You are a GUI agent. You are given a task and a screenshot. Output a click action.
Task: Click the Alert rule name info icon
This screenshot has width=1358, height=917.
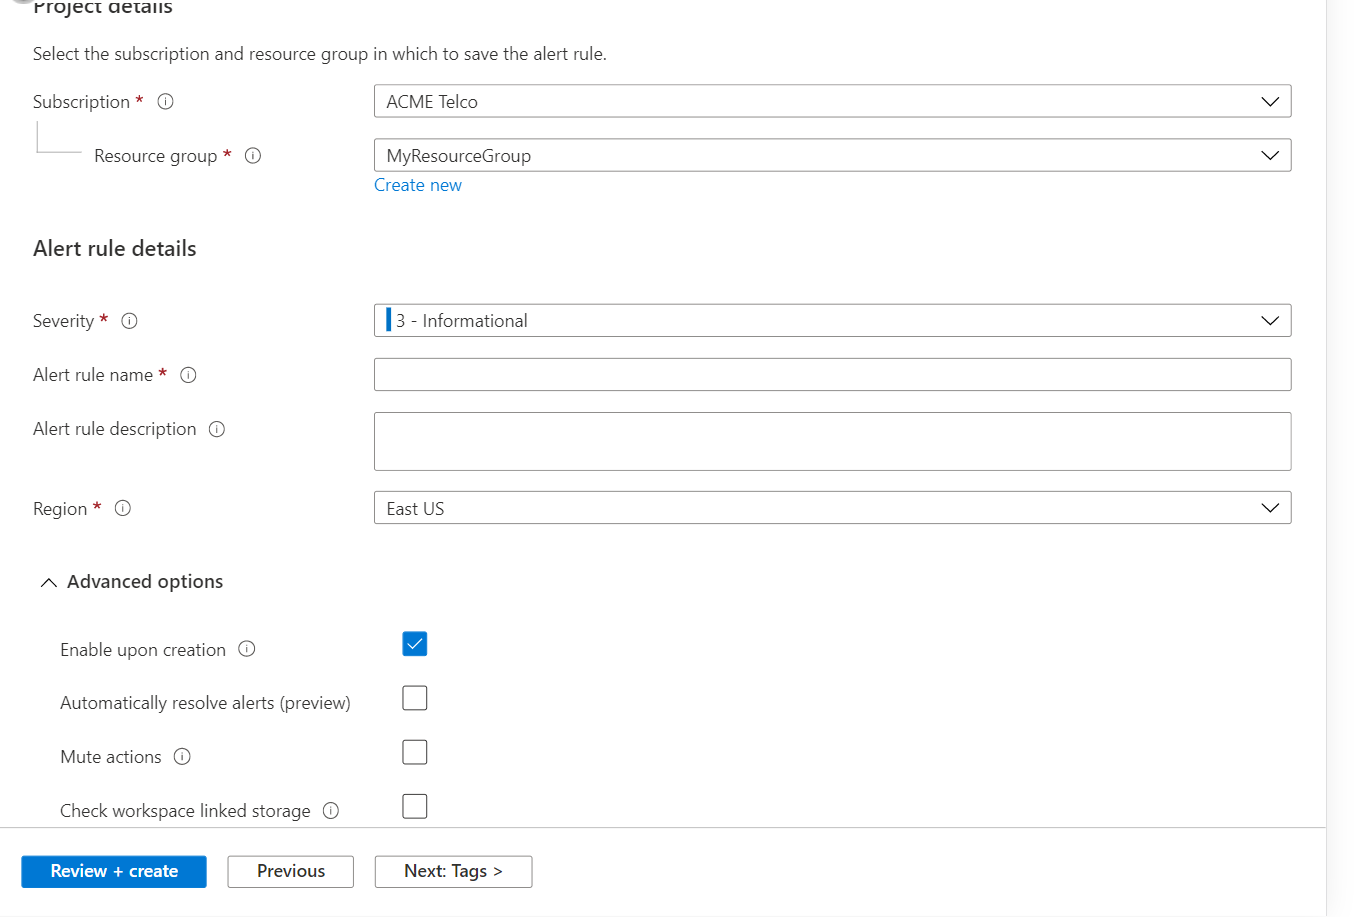(188, 375)
